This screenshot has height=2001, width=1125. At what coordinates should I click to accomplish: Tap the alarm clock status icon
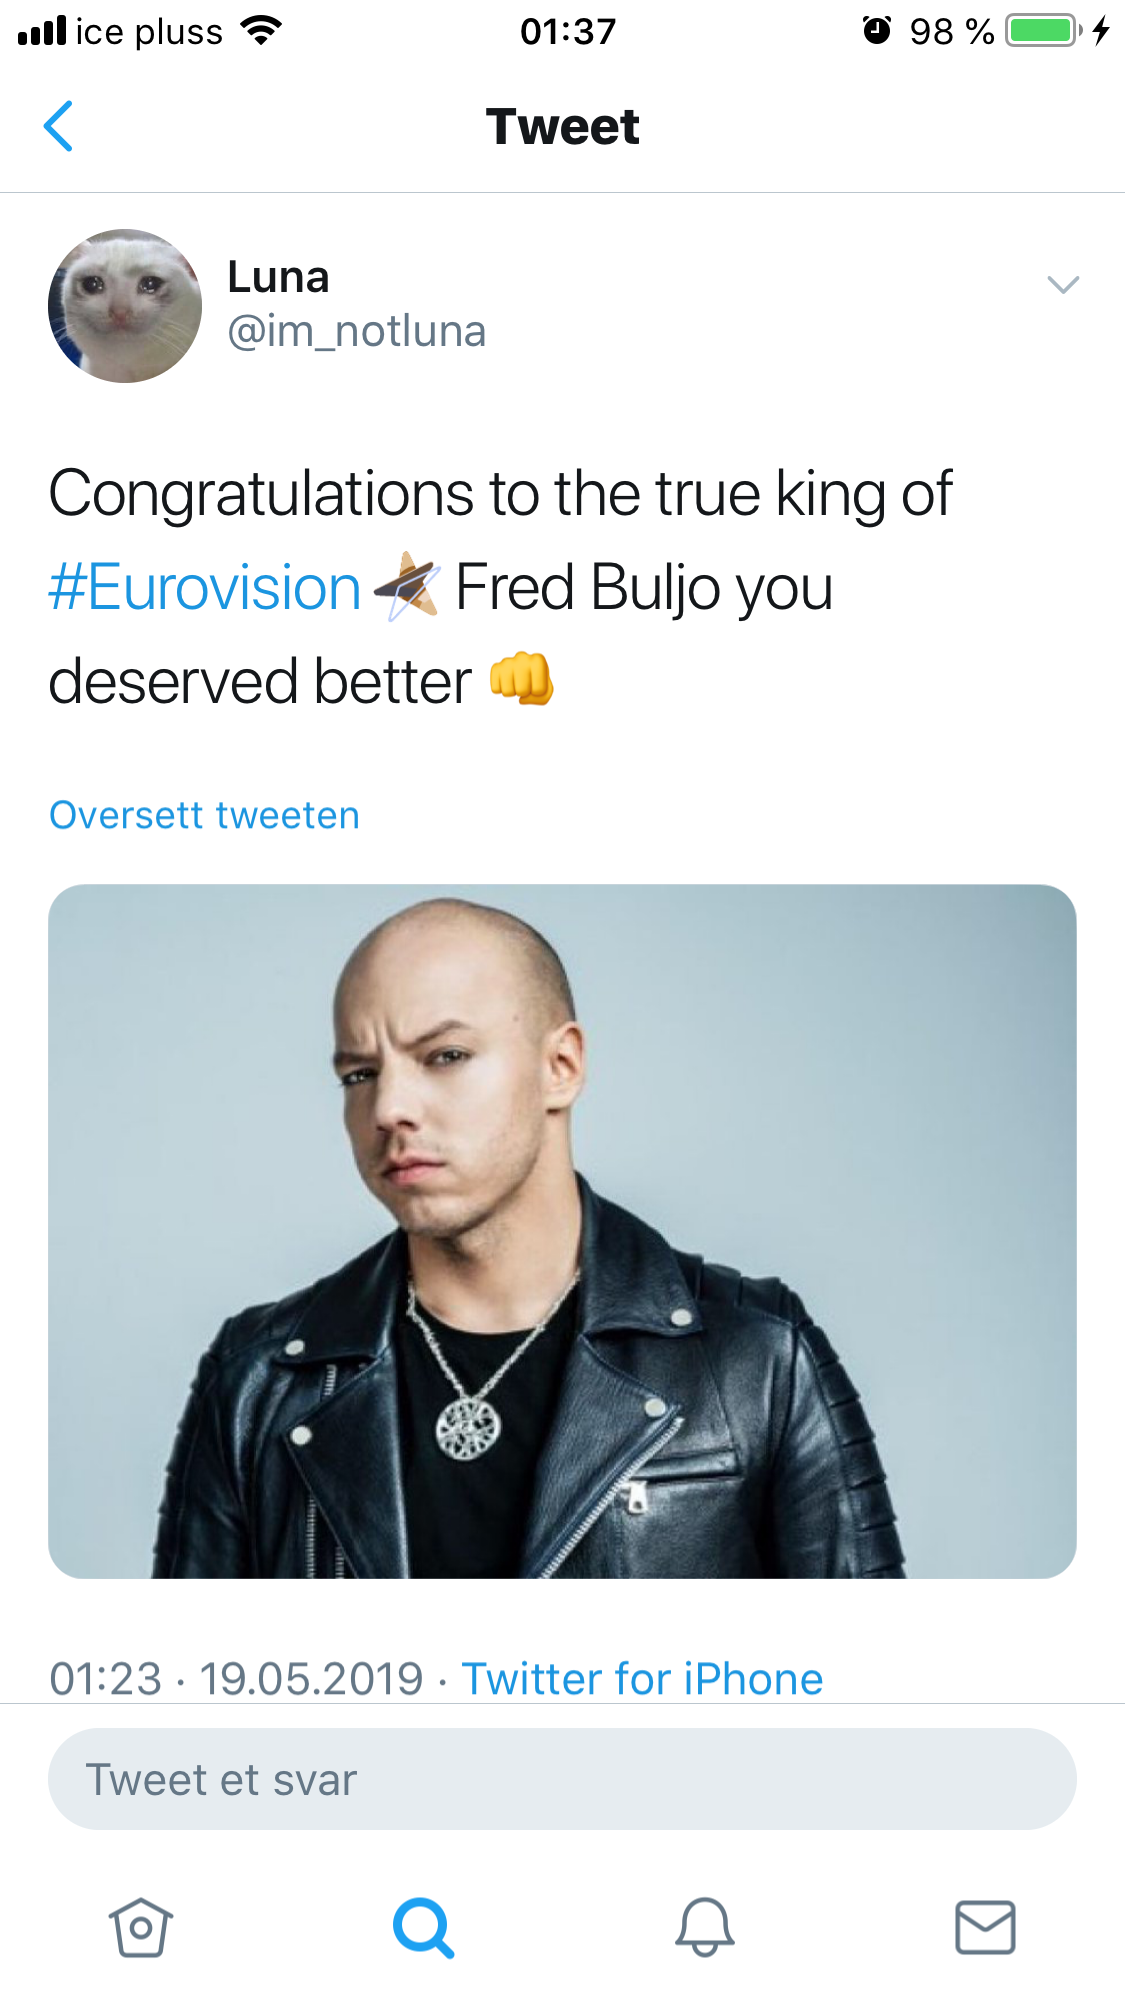pyautogui.click(x=877, y=31)
